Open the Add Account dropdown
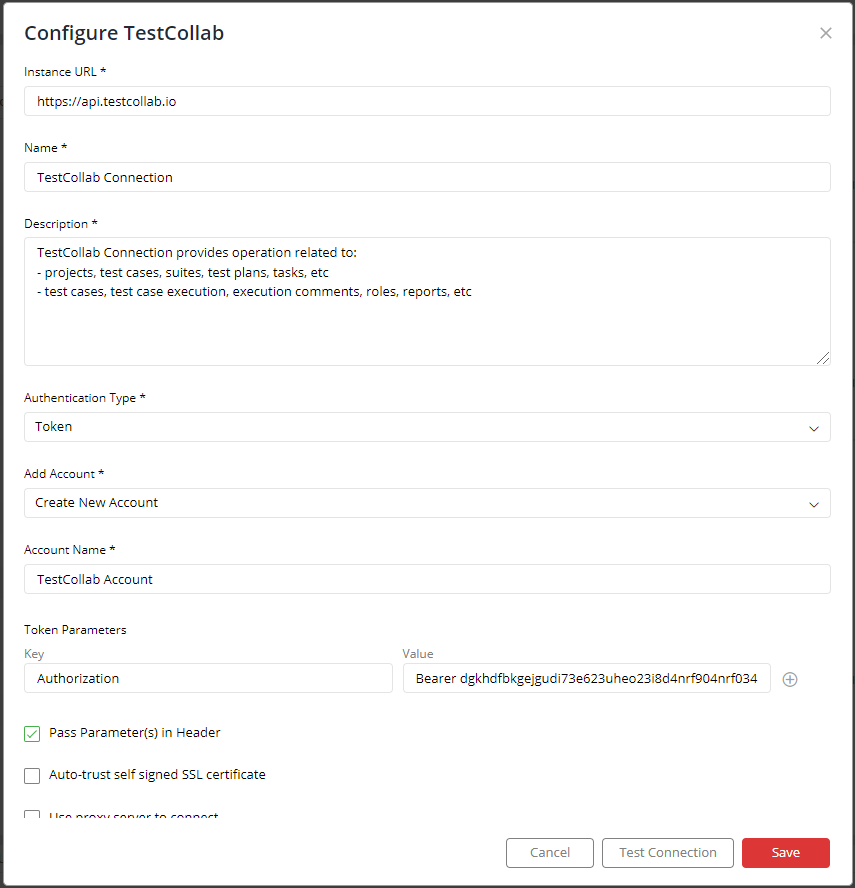The width and height of the screenshot is (855, 888). coord(427,503)
